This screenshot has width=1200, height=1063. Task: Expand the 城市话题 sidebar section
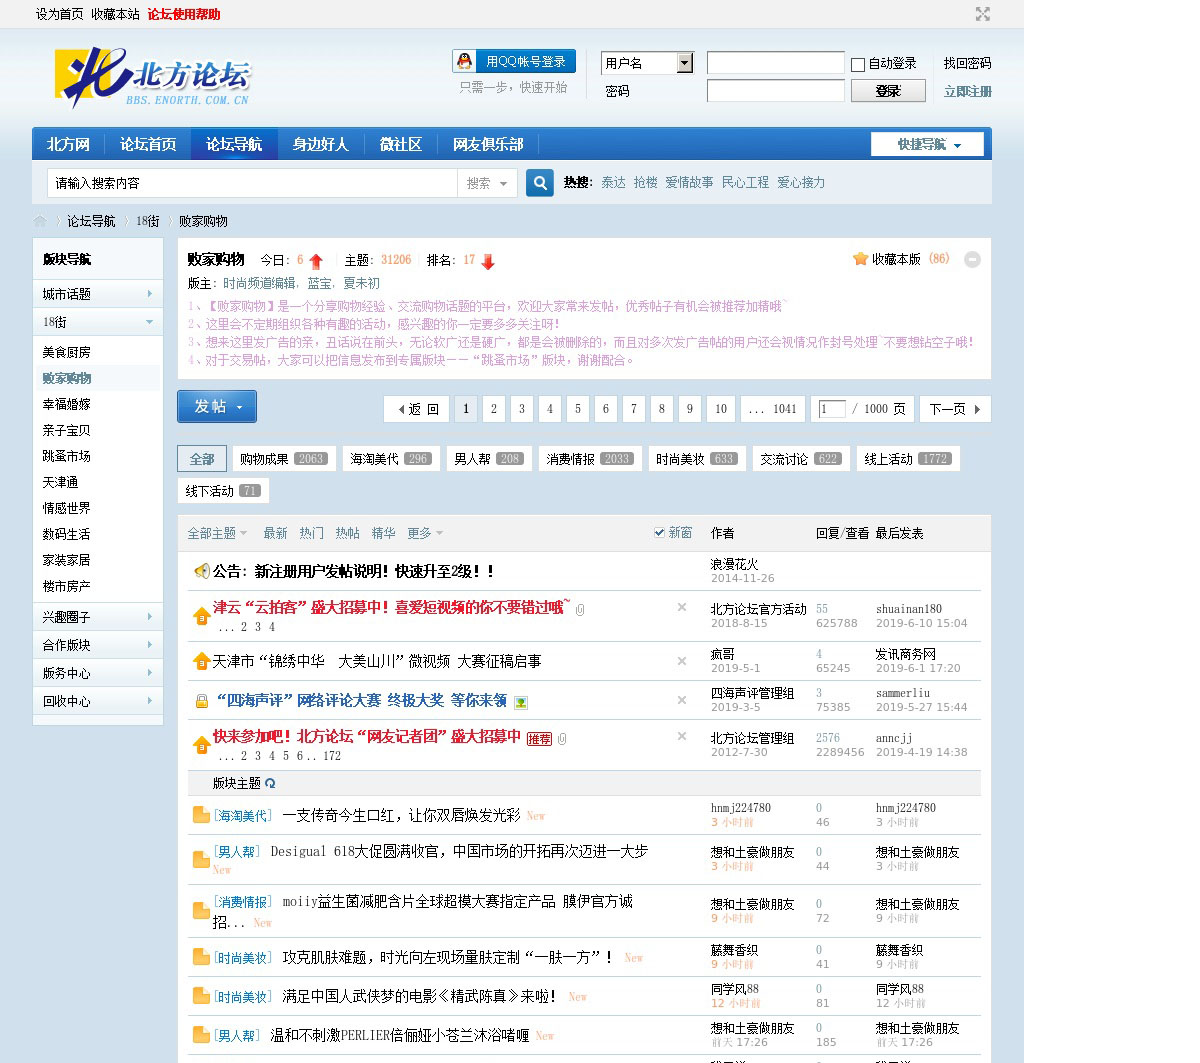click(97, 294)
